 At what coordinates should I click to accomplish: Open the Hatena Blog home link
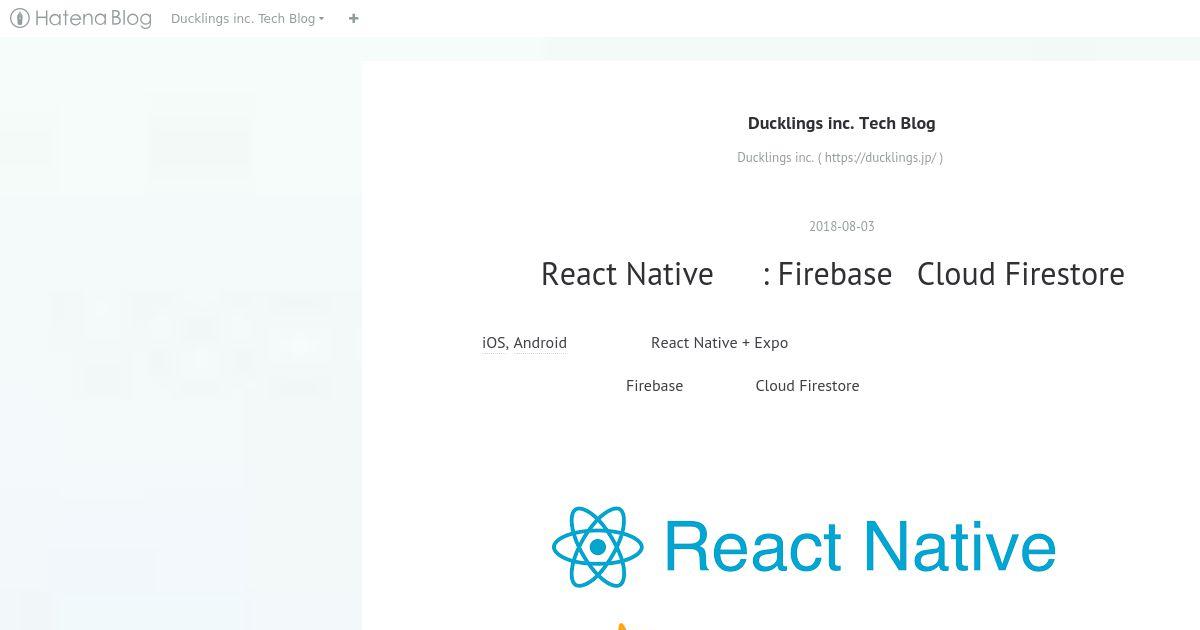click(x=81, y=18)
